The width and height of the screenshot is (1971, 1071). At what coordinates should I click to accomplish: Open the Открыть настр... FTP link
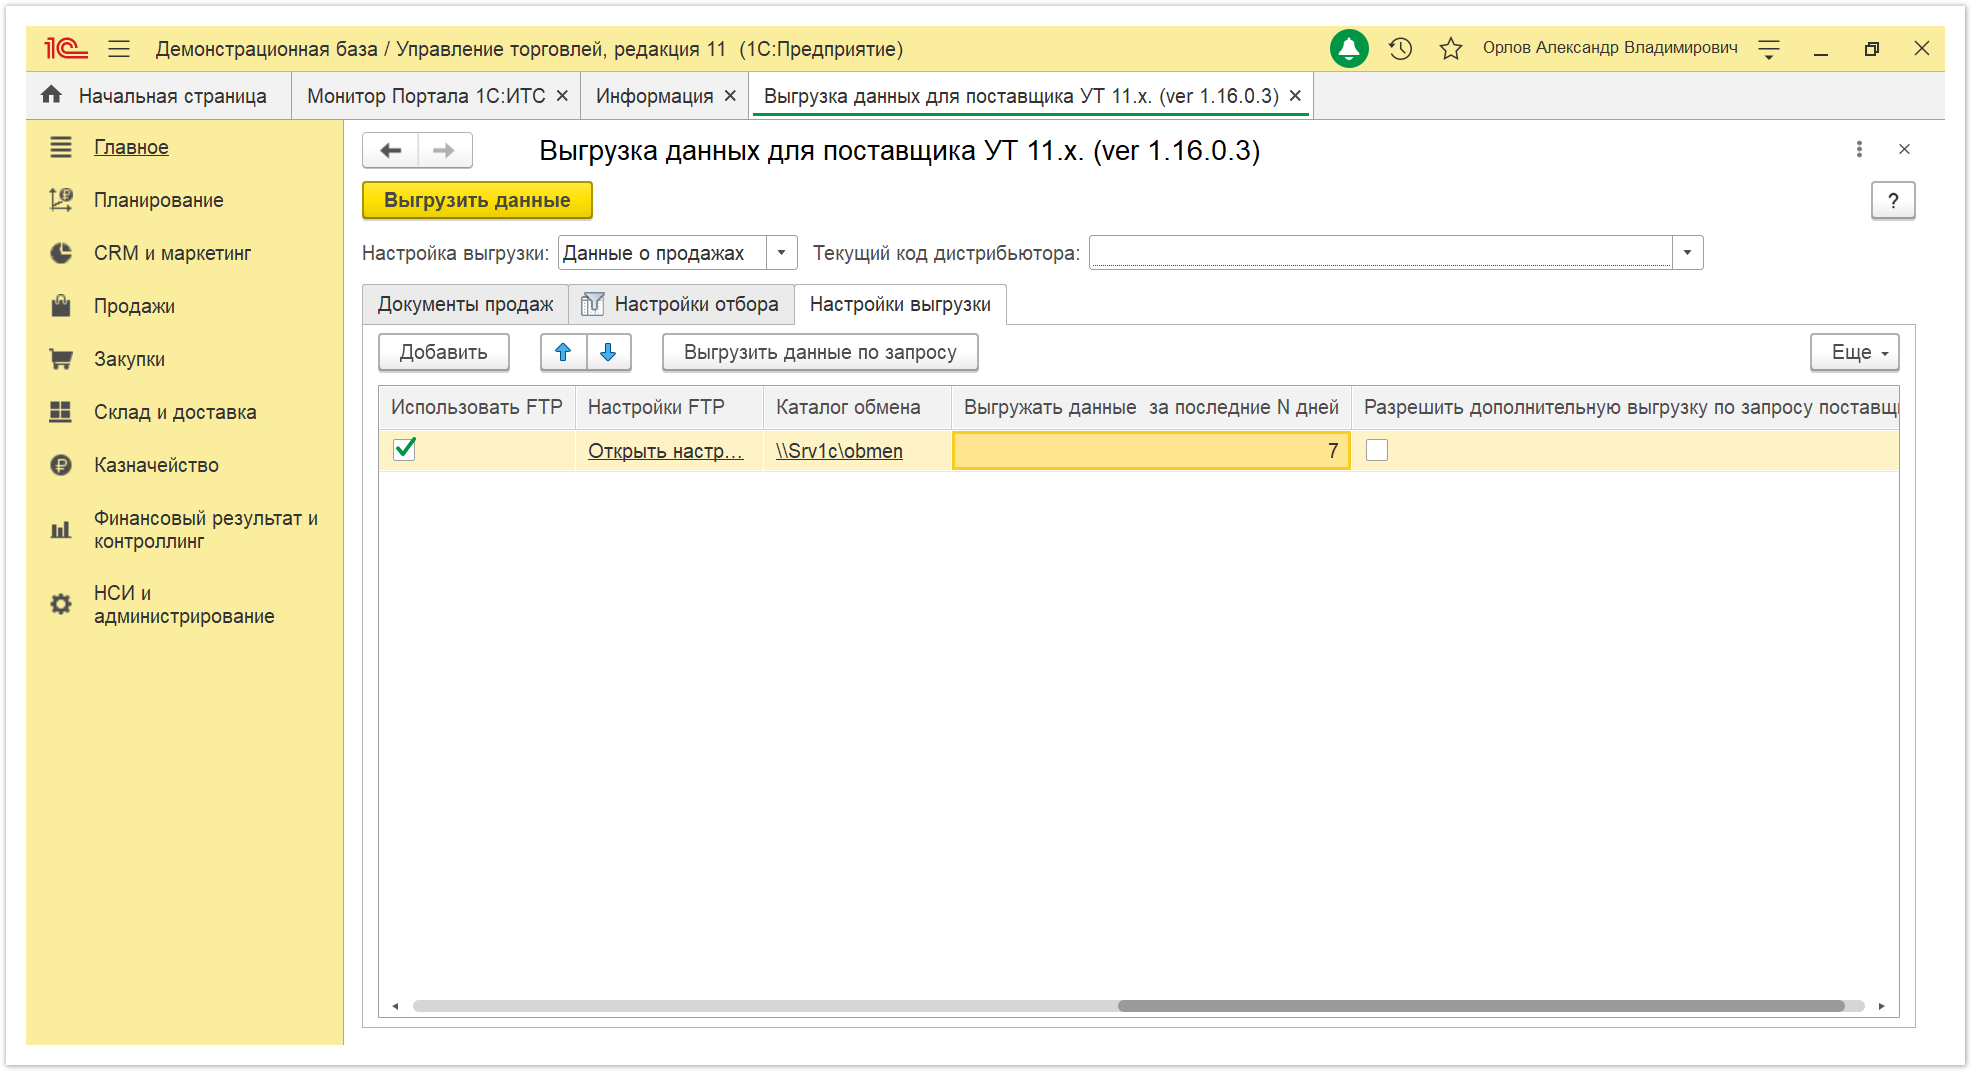pyautogui.click(x=665, y=451)
